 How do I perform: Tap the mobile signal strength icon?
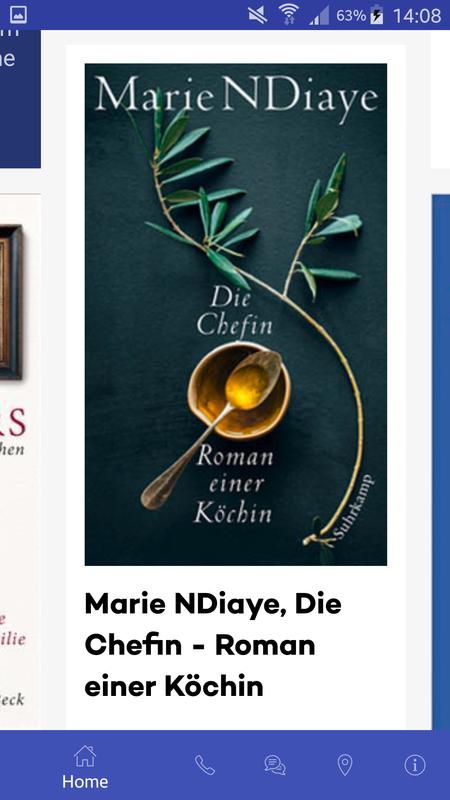[x=319, y=15]
